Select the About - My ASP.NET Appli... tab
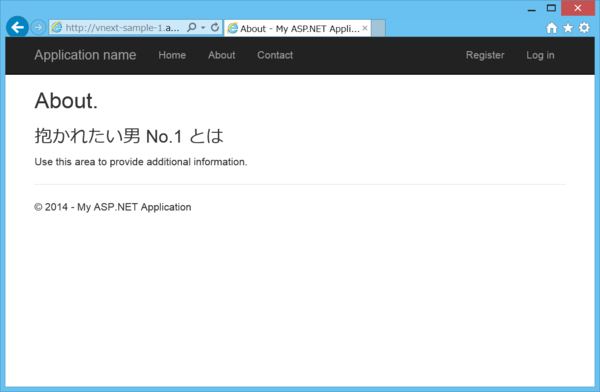Image resolution: width=600 pixels, height=392 pixels. pos(297,28)
